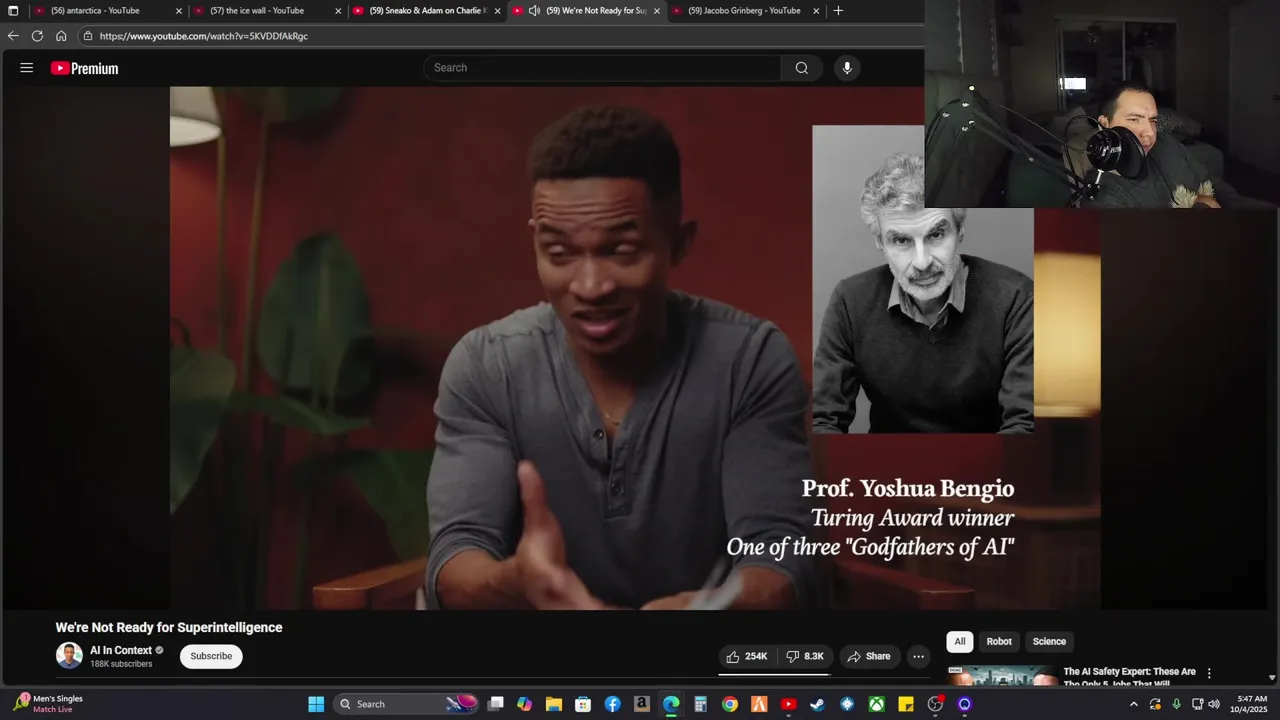The width and height of the screenshot is (1280, 720).
Task: Subscribe to AI In Context
Action: tap(211, 656)
